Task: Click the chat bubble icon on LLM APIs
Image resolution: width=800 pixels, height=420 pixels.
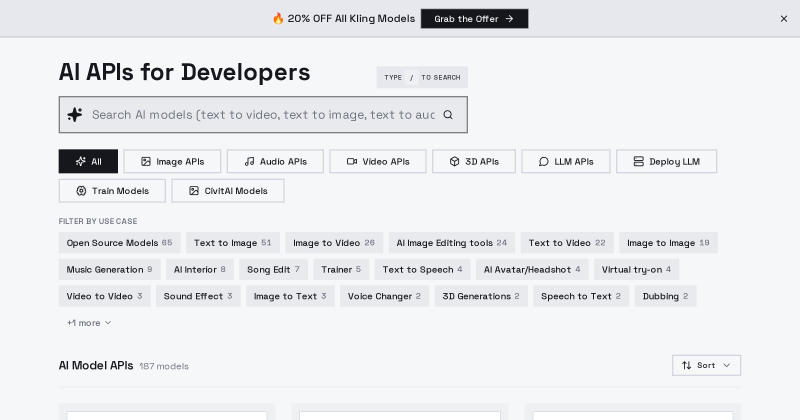Action: click(544, 161)
